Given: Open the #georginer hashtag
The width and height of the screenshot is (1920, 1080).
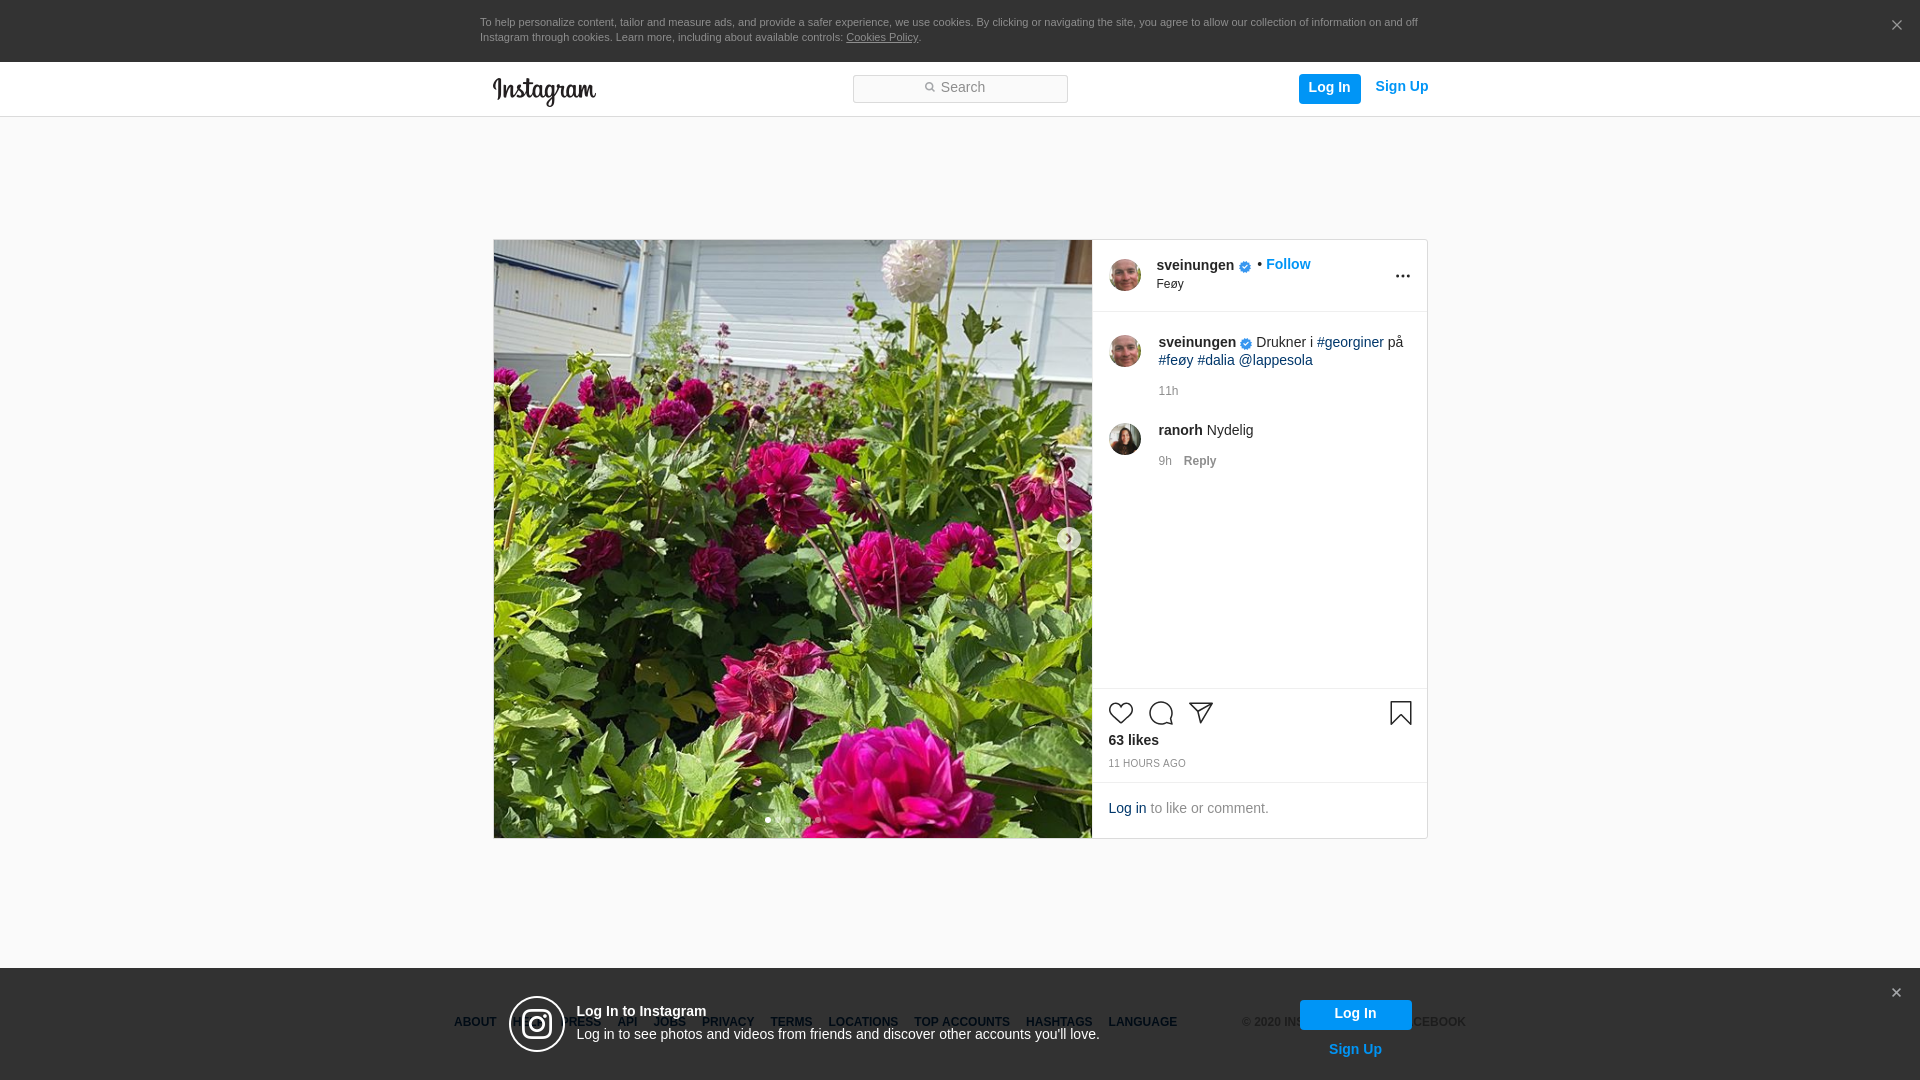Looking at the screenshot, I should [1350, 342].
